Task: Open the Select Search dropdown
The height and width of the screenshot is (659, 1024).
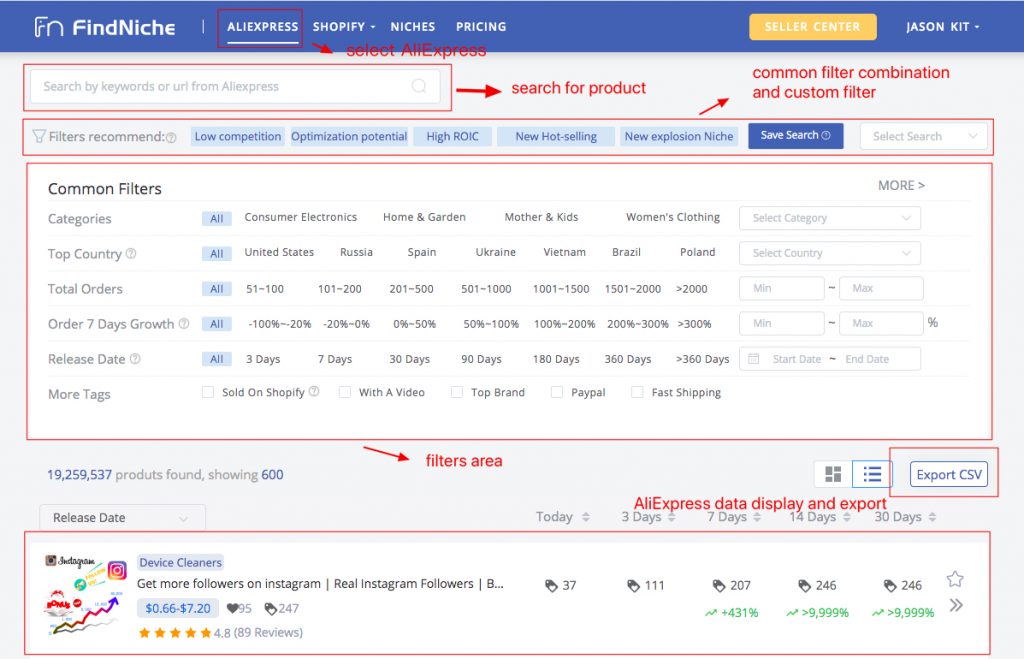Action: tap(924, 136)
